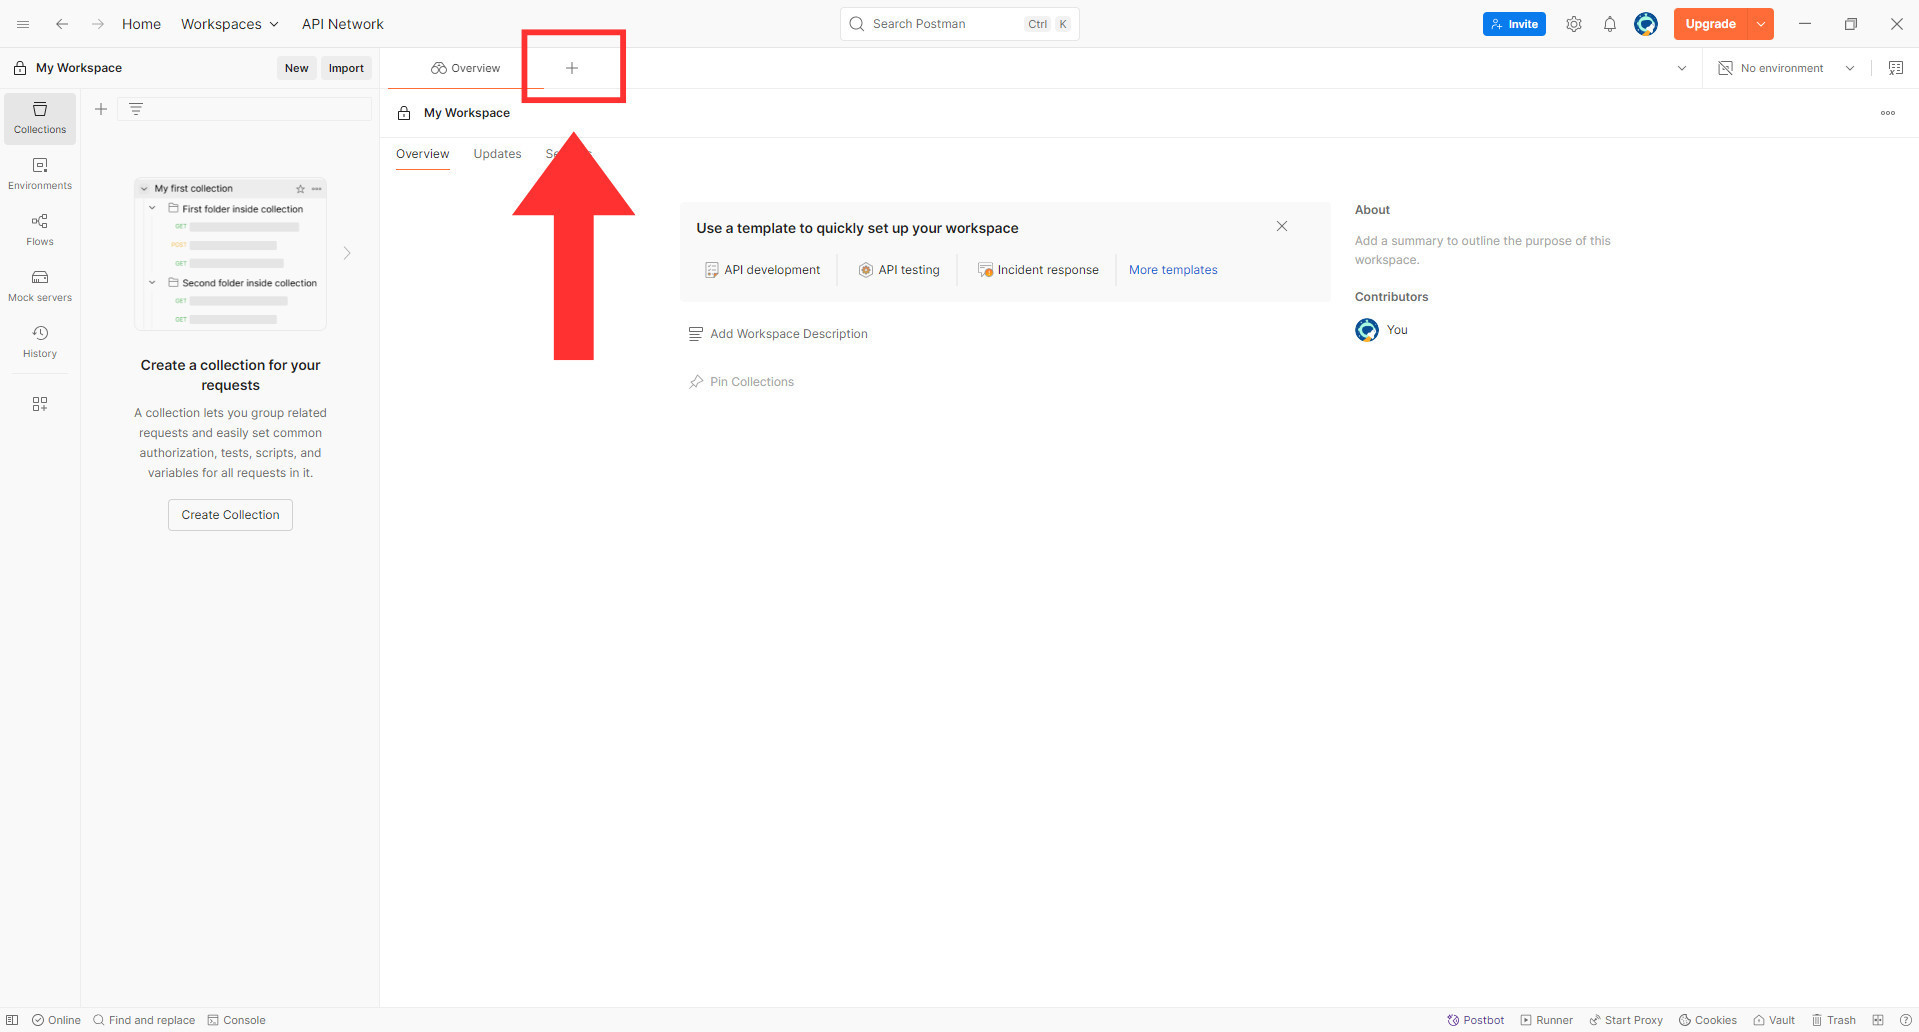Click the Import button
This screenshot has height=1032, width=1919.
click(346, 68)
